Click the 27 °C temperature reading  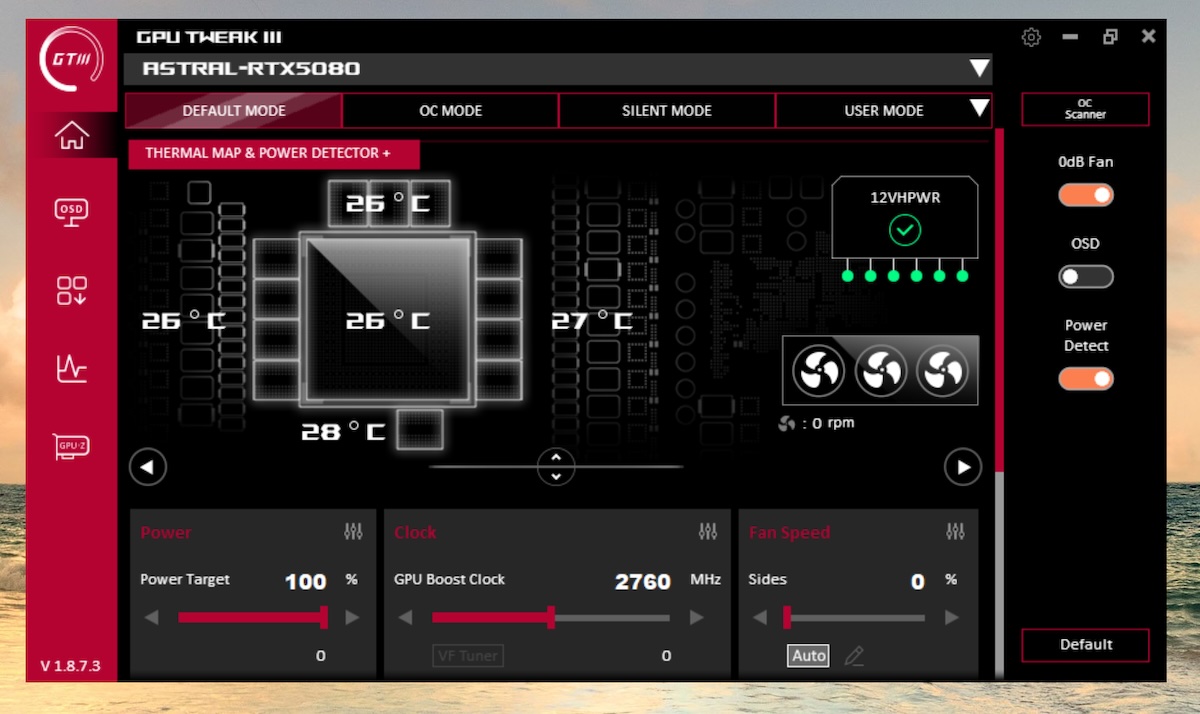[592, 321]
